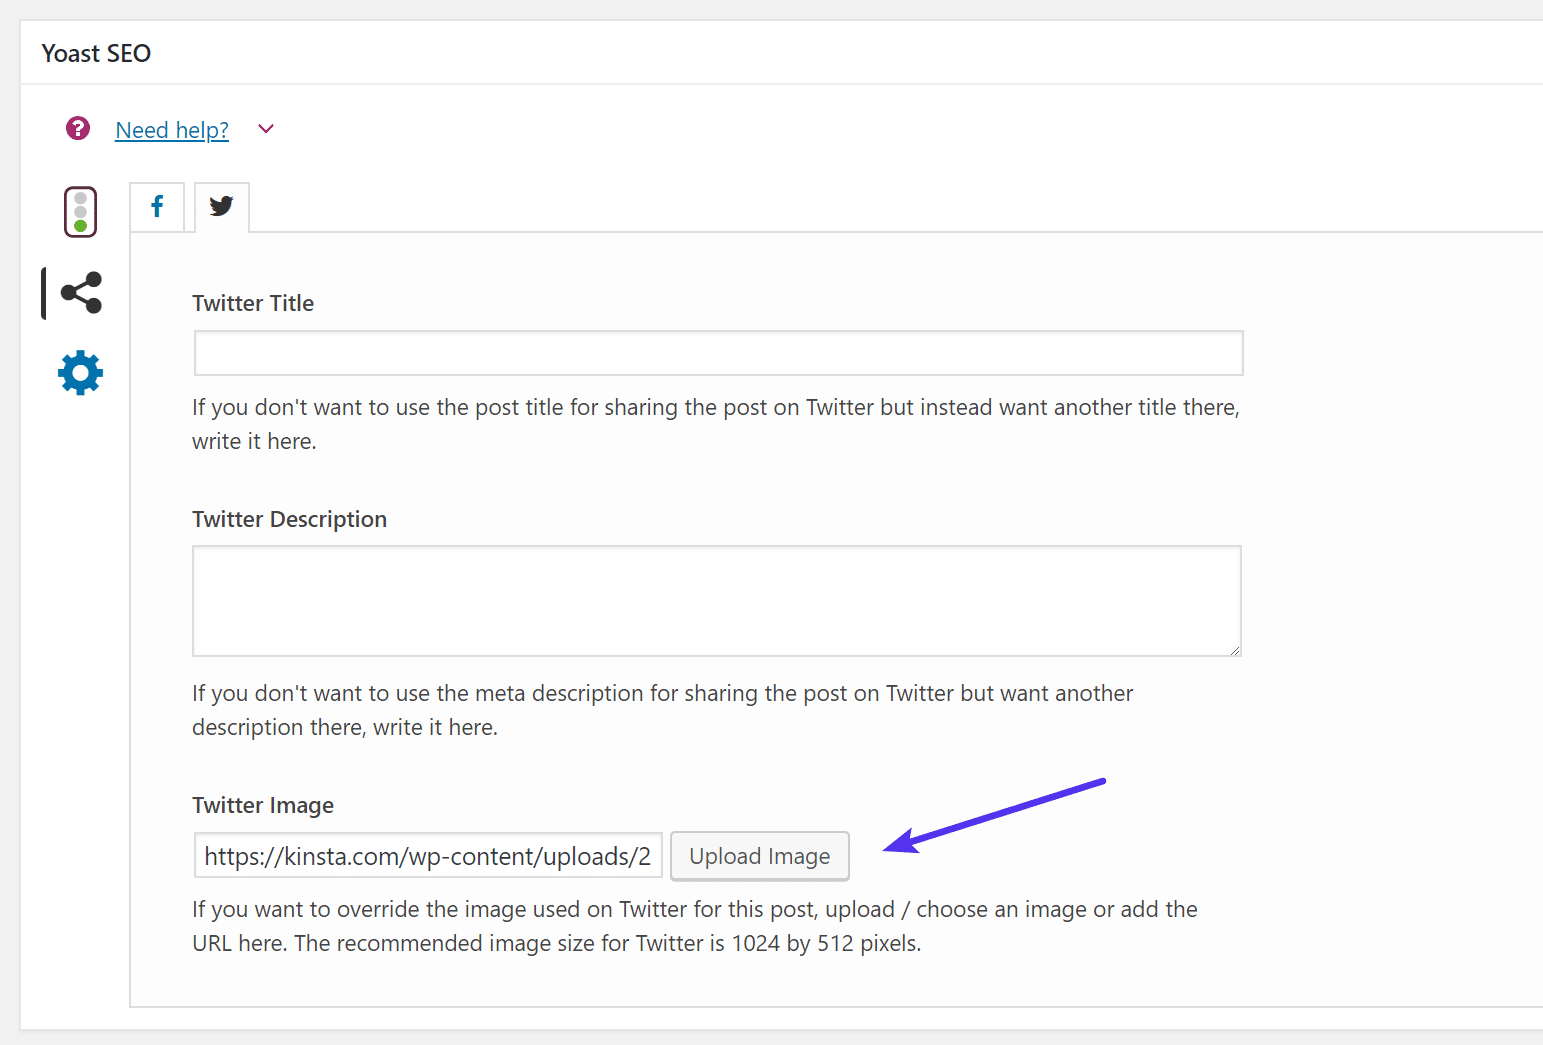Open the Yoast advanced settings gear
Viewport: 1543px width, 1045px height.
tap(80, 373)
